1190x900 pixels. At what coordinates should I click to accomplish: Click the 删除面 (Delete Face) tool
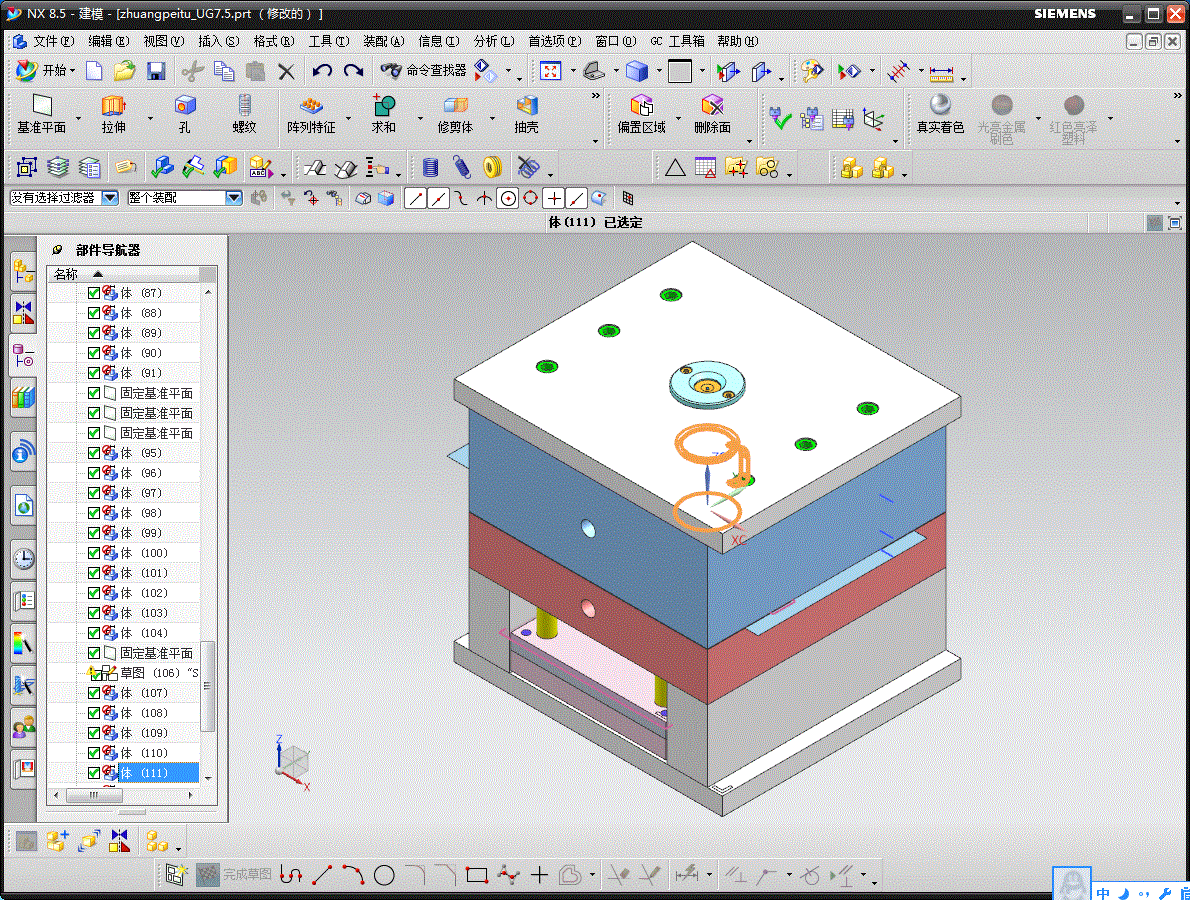click(x=712, y=113)
